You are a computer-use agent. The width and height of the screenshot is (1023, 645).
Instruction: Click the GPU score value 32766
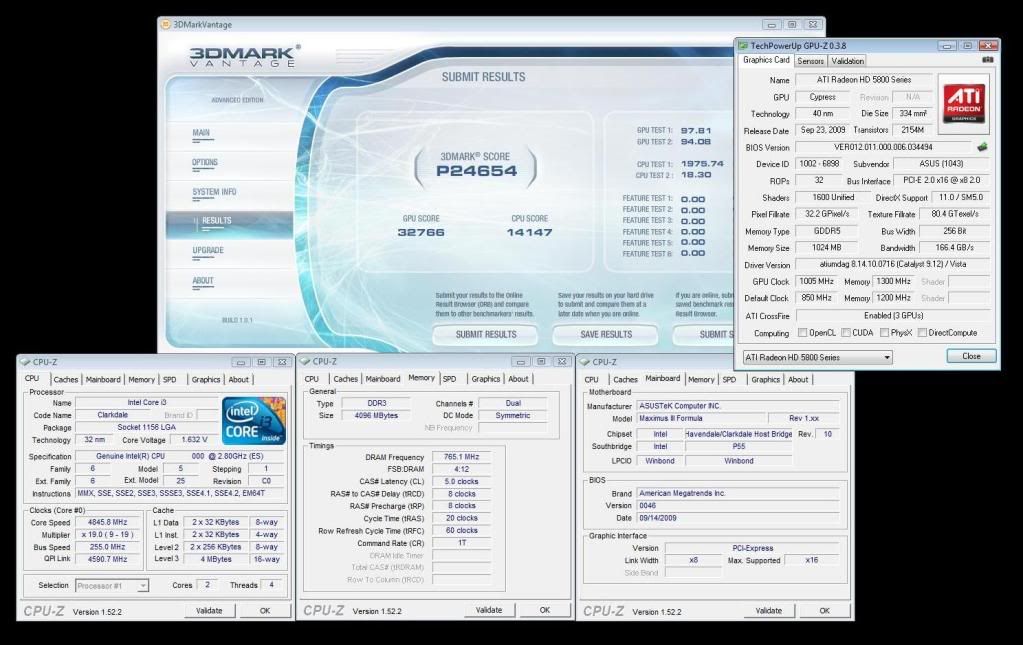pos(421,232)
